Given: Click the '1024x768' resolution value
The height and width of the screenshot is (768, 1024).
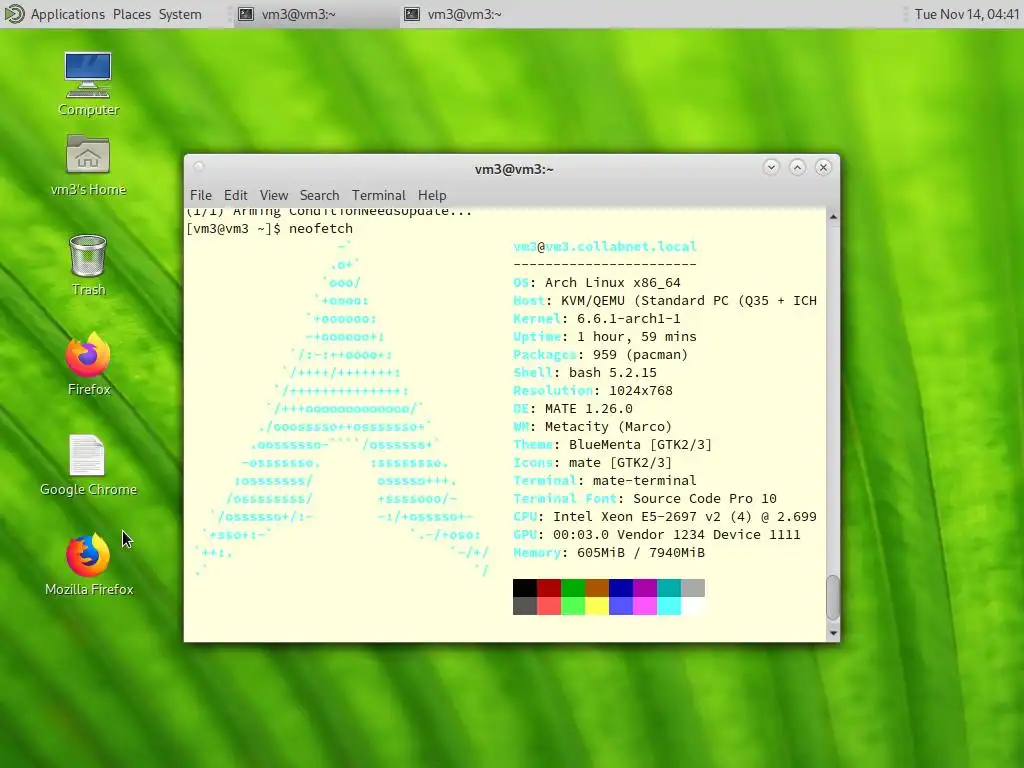Looking at the screenshot, I should pos(641,391).
